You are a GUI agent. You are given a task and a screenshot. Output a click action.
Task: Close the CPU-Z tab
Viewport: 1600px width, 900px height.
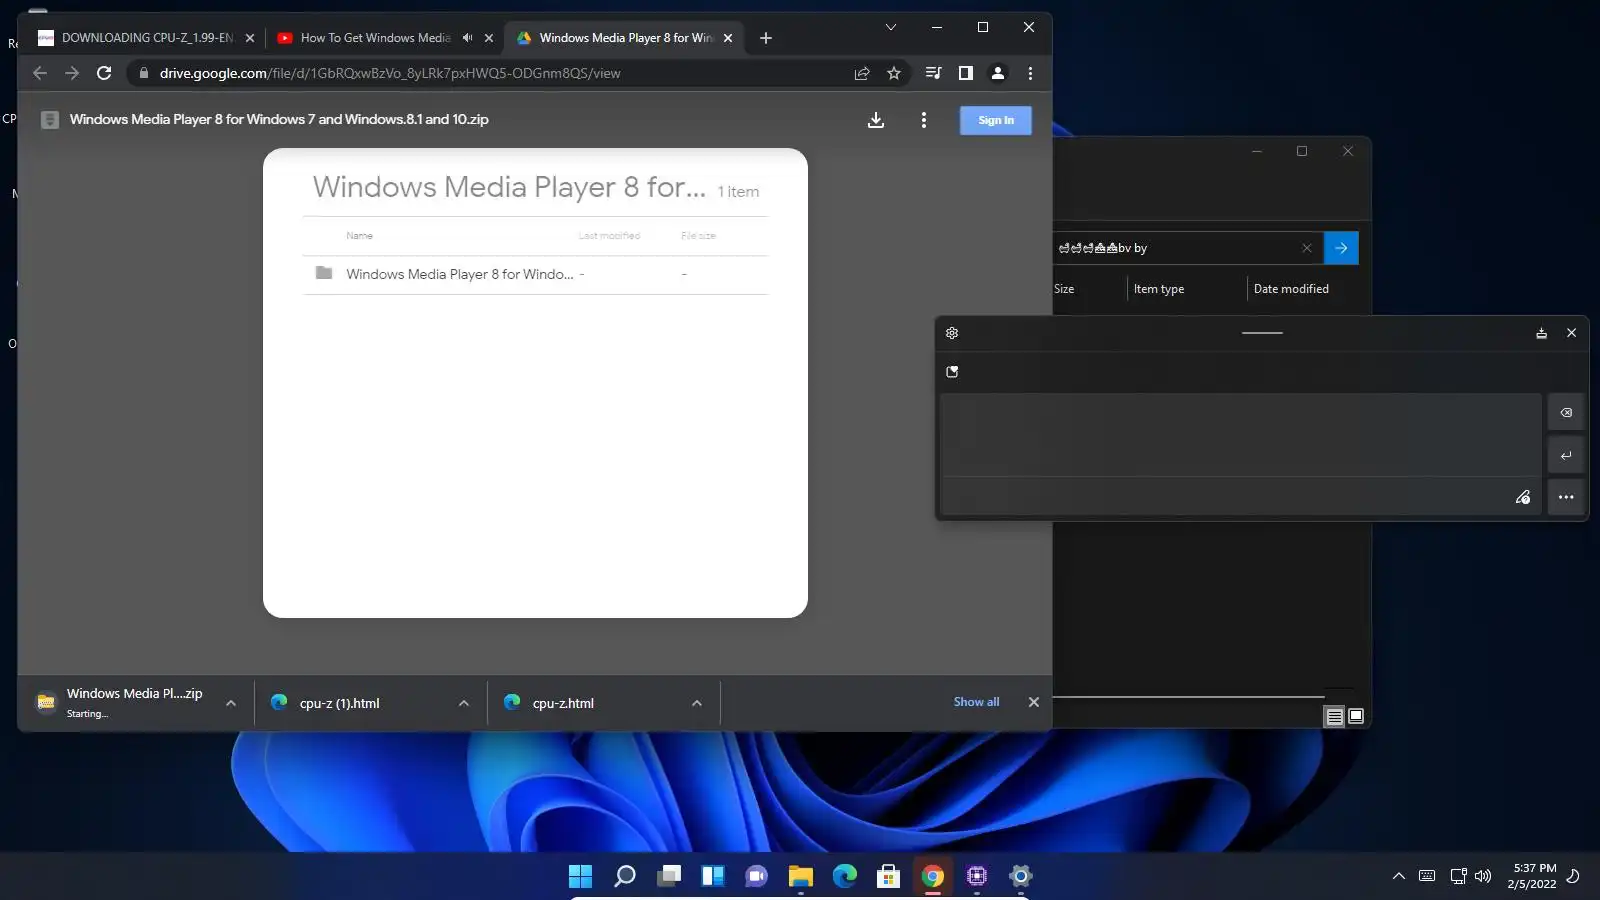(x=250, y=38)
